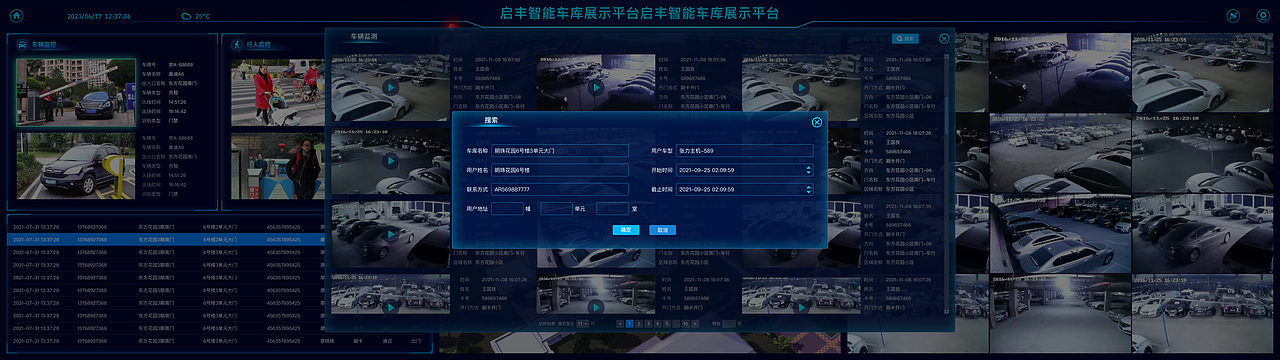Select page 2 in pagination
This screenshot has height=360, width=1280.
coord(639,324)
